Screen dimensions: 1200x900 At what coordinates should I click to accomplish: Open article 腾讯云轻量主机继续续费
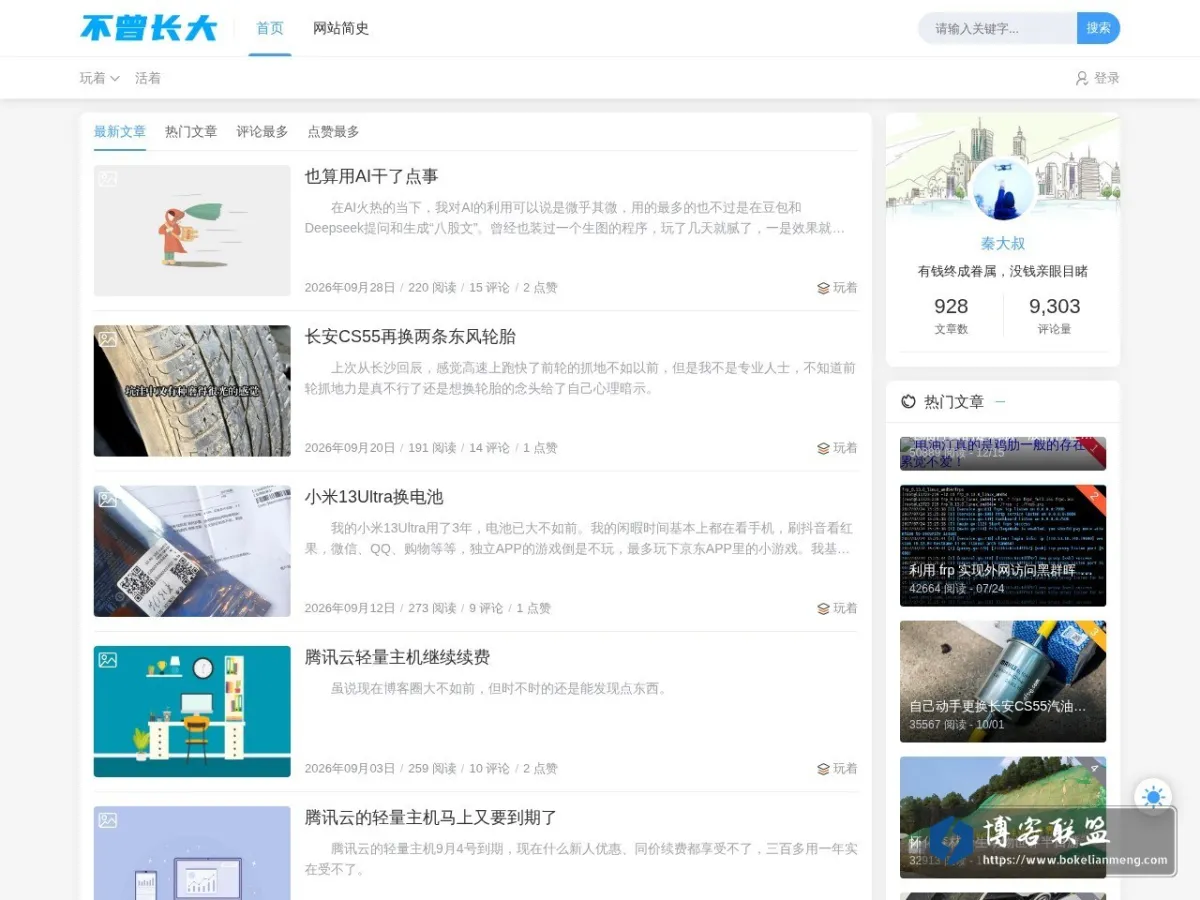tap(397, 657)
